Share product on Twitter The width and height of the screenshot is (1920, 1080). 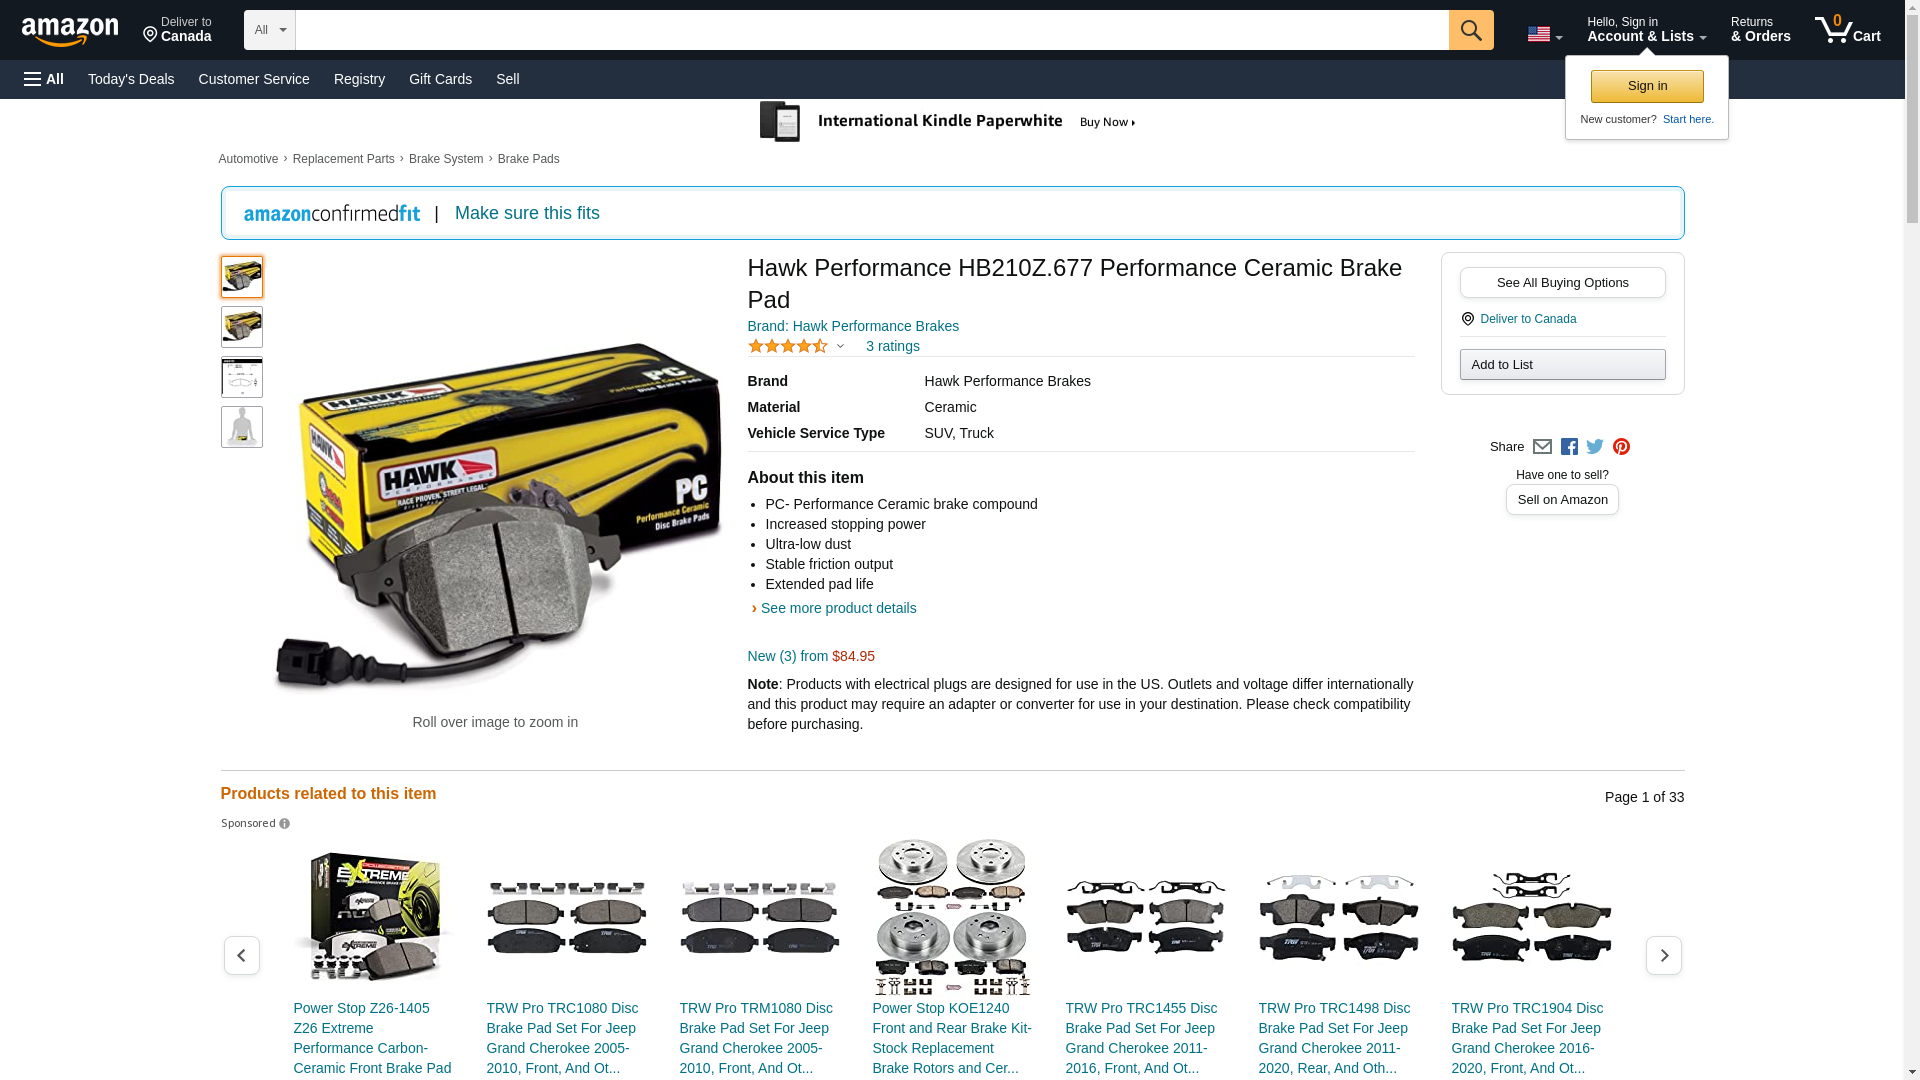coord(1595,447)
